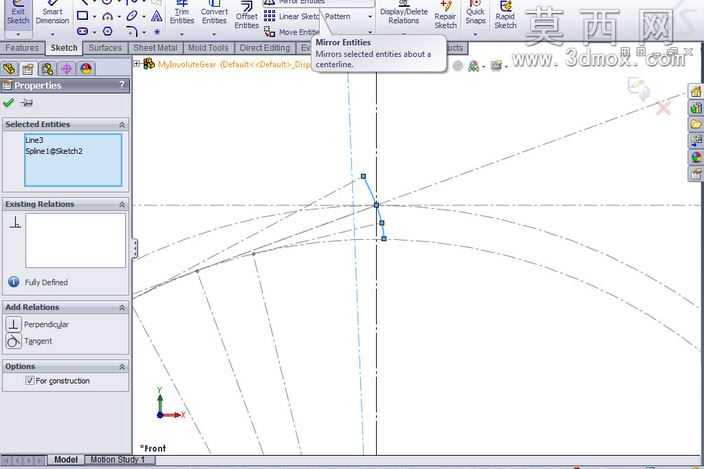
Task: Click the pushpin keep-visible icon
Action: [x=27, y=103]
